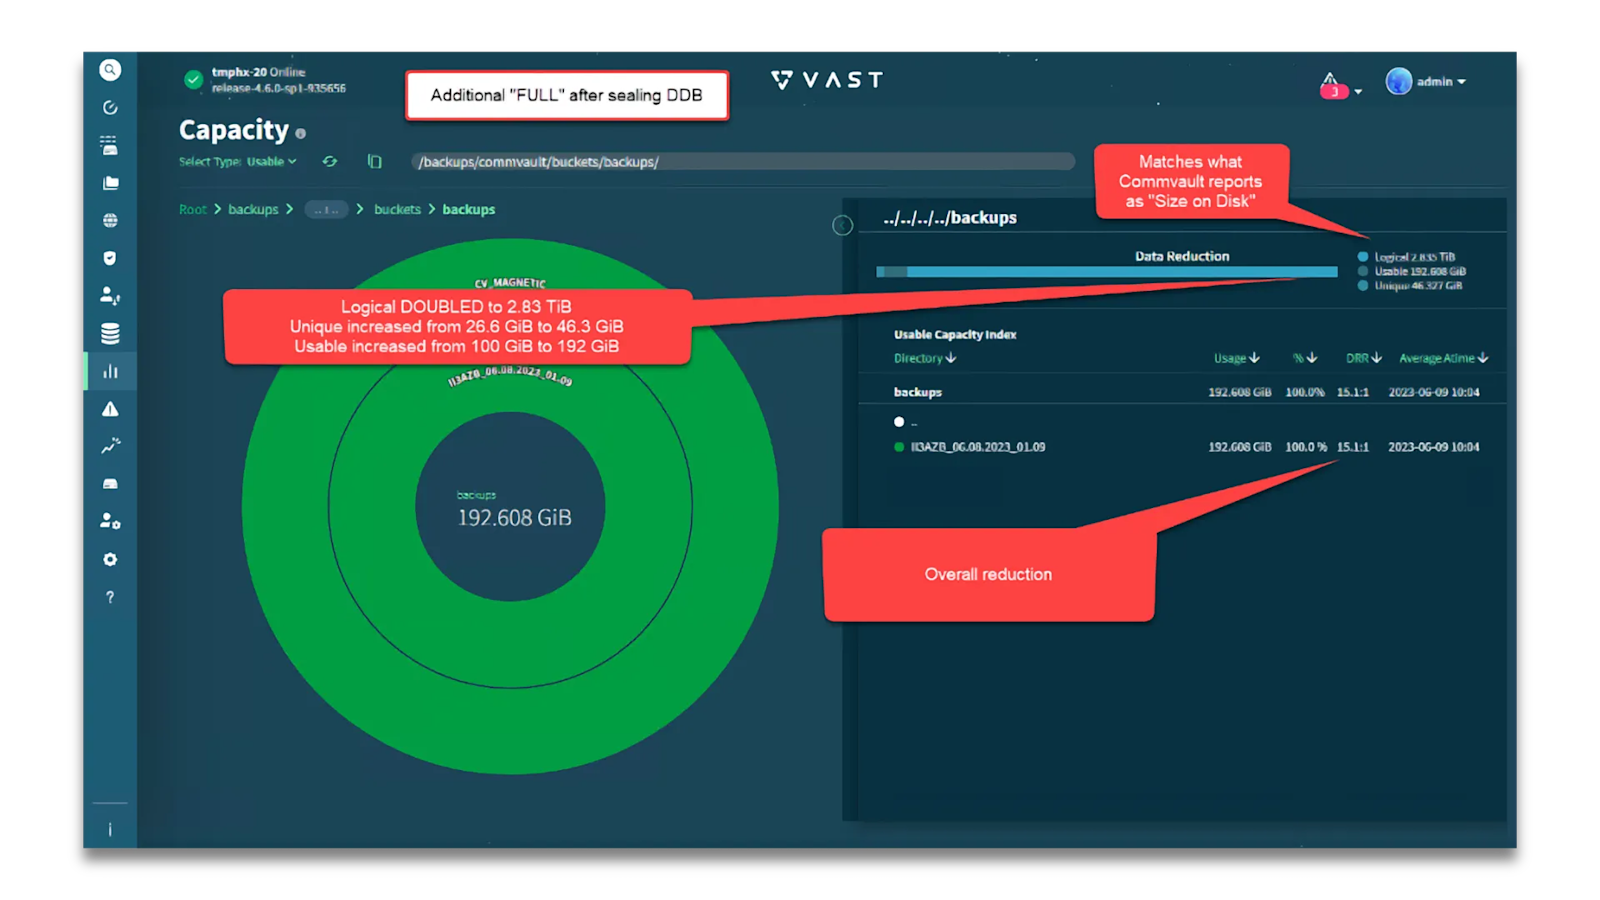
Task: Open the info icon at the sidebar bottom
Action: pos(110,829)
